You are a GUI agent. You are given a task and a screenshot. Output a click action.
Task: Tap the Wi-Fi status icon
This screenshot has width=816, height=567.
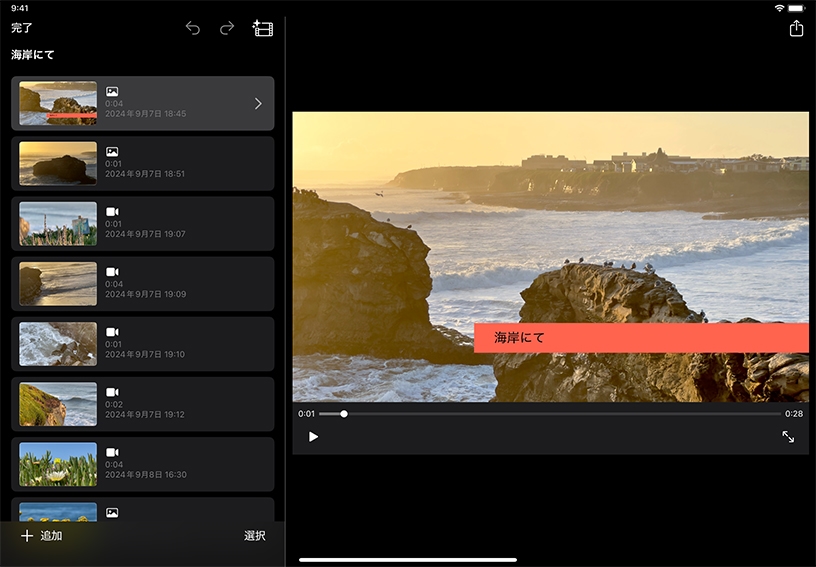[x=779, y=8]
